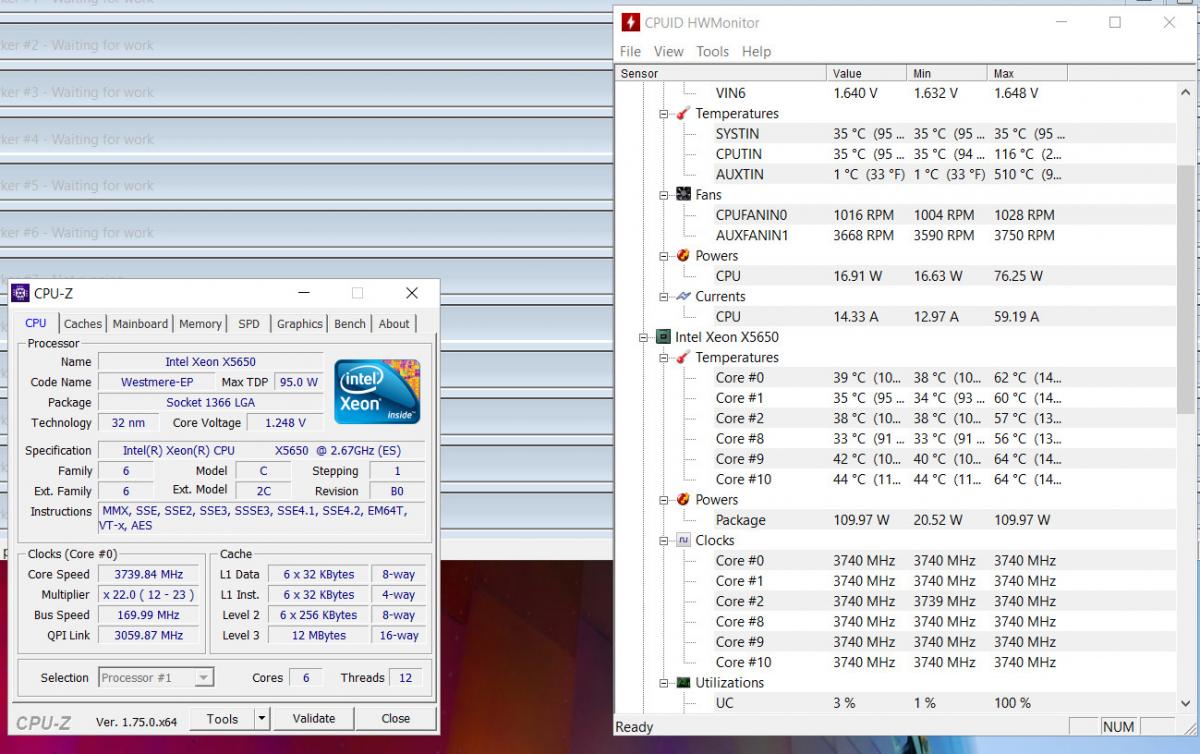
Task: Select the CPU tab in CPU-Z
Action: coord(36,323)
